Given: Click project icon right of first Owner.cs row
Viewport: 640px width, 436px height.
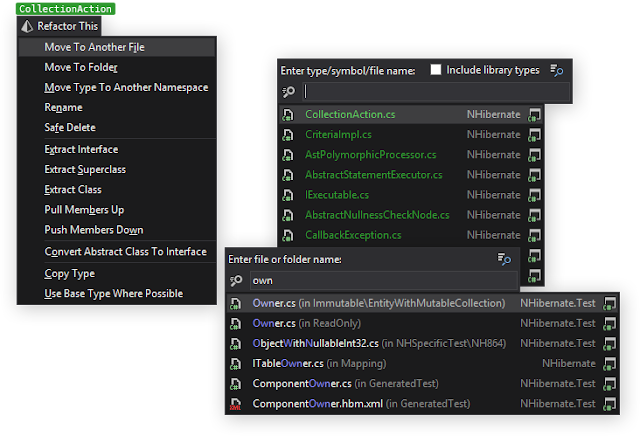Looking at the screenshot, I should coord(609,303).
